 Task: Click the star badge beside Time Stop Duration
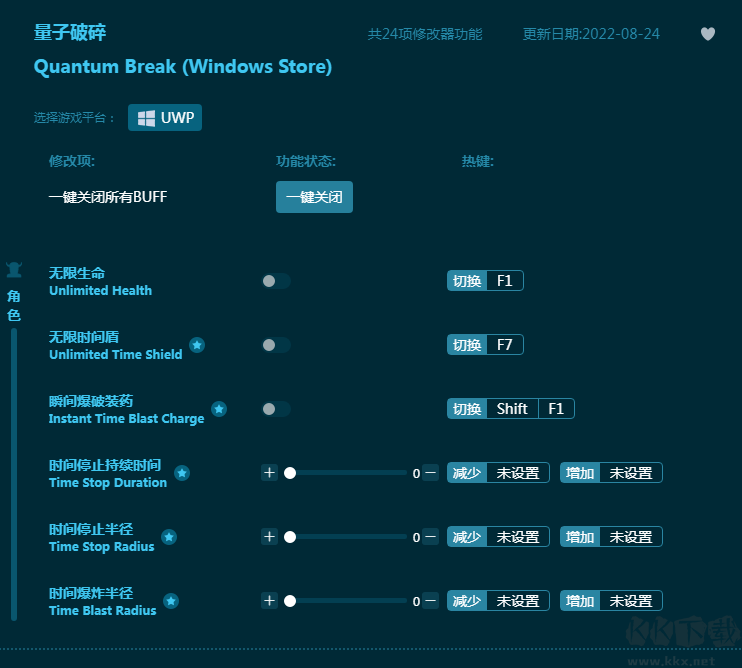[x=182, y=473]
